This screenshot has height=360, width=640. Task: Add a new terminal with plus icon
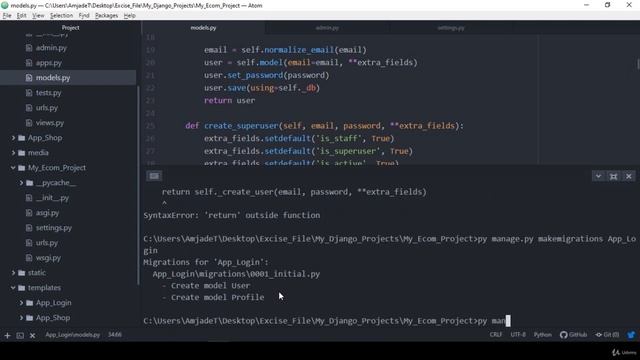pos(7,336)
